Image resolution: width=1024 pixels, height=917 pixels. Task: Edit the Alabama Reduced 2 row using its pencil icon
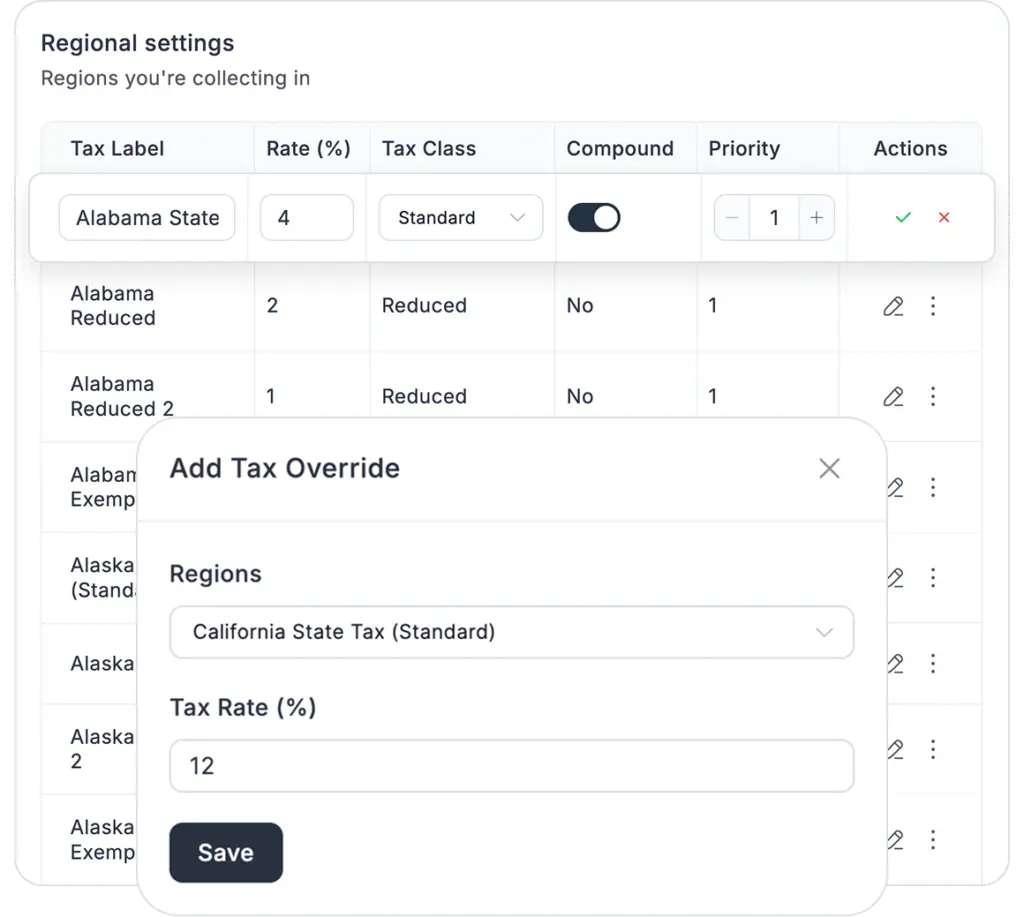[893, 397]
